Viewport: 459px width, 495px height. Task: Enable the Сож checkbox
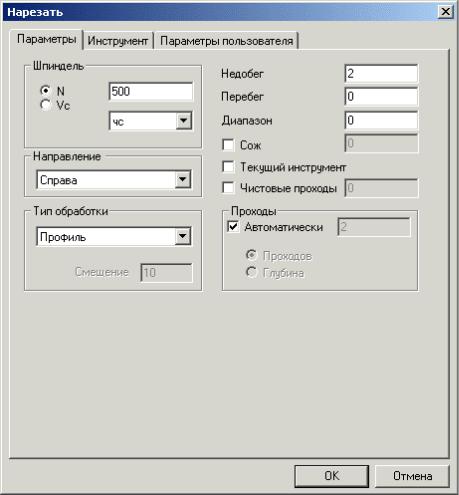[228, 145]
